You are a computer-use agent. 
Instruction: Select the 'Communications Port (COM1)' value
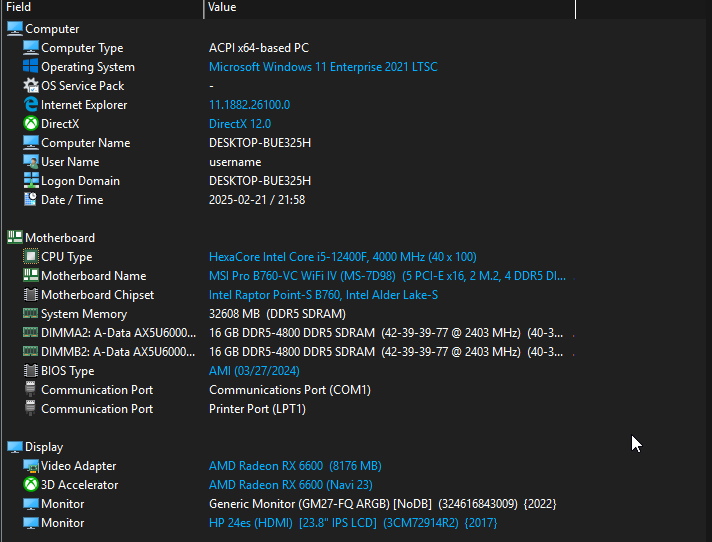point(290,389)
